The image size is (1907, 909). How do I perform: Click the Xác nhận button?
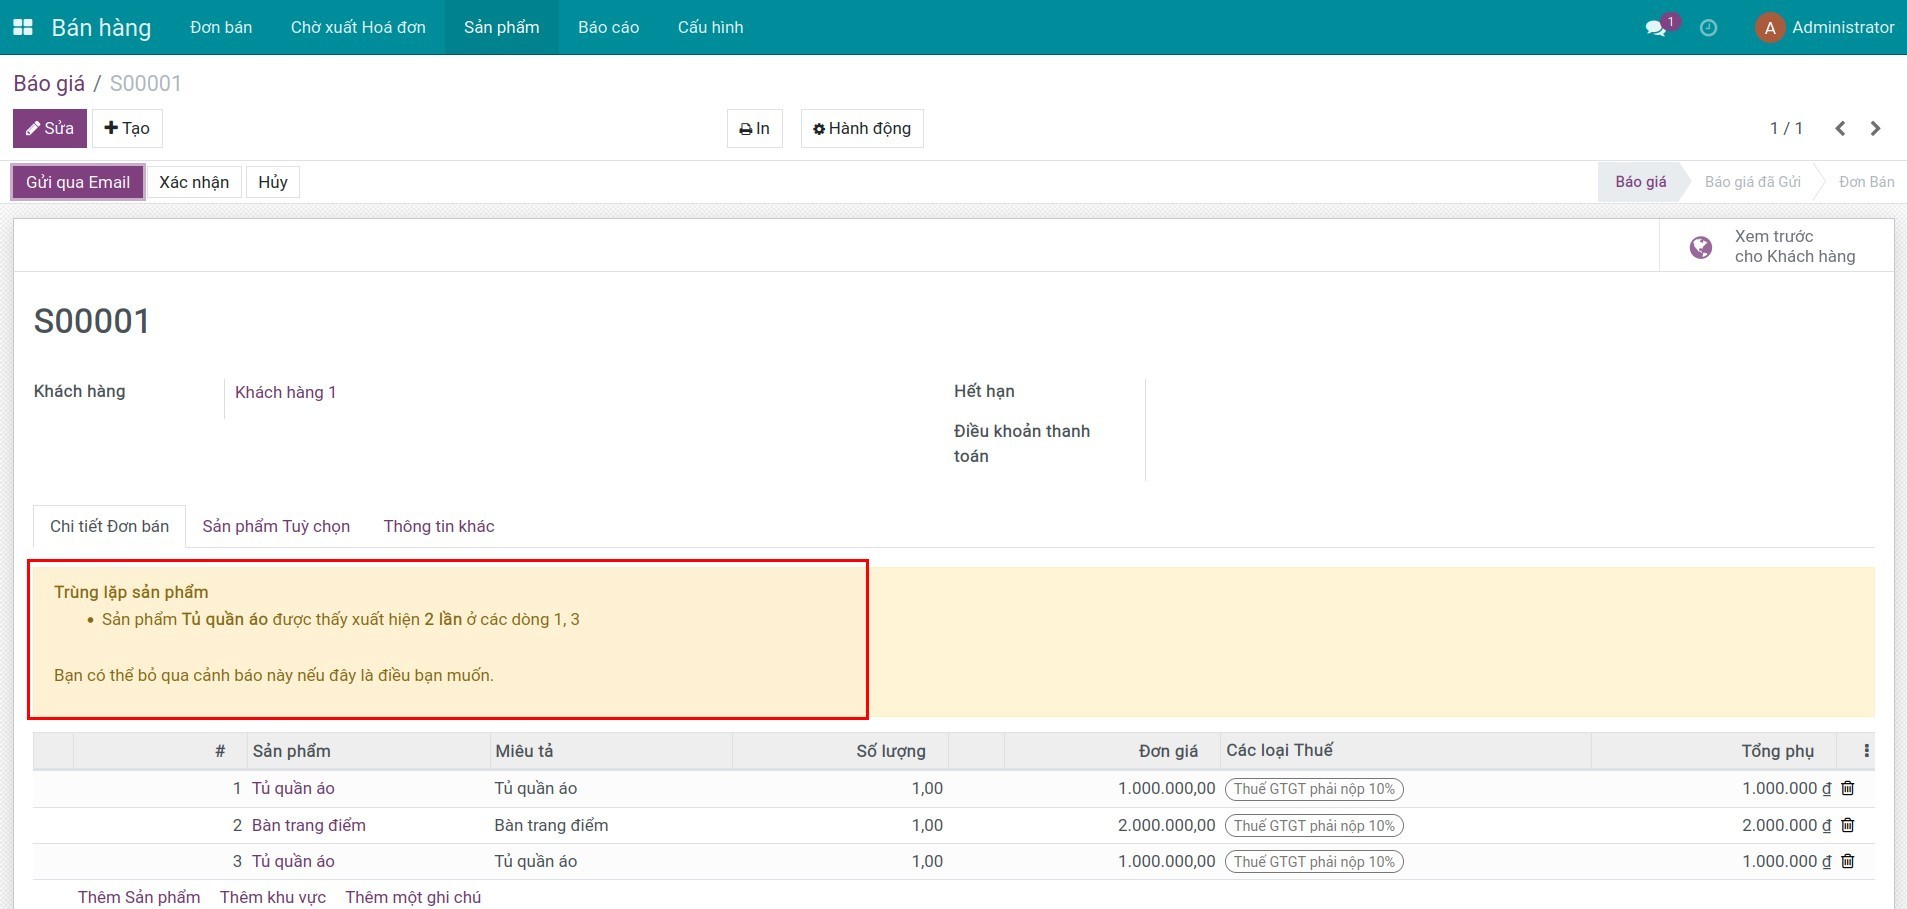coord(194,182)
